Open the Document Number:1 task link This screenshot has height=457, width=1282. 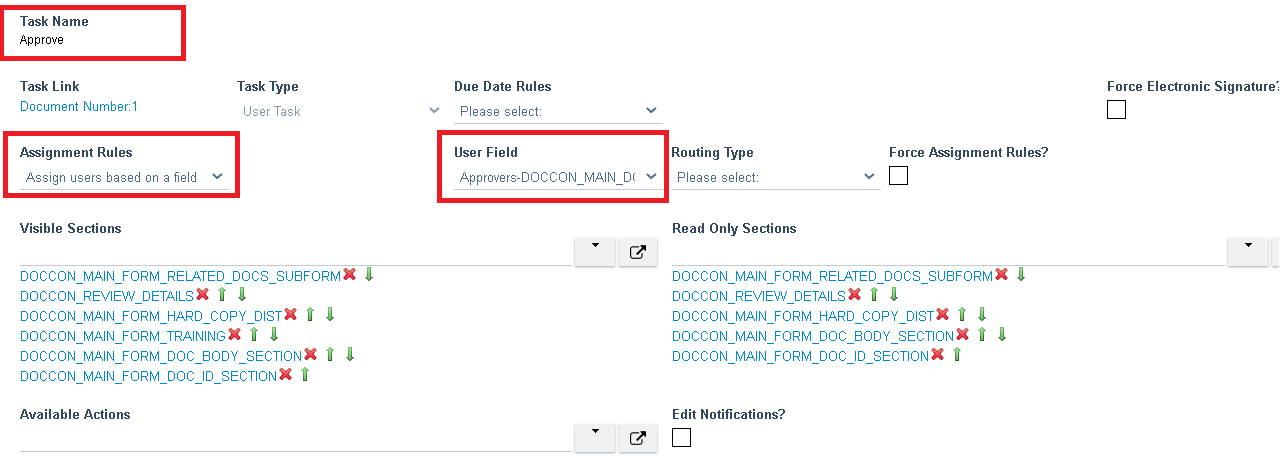[x=79, y=107]
